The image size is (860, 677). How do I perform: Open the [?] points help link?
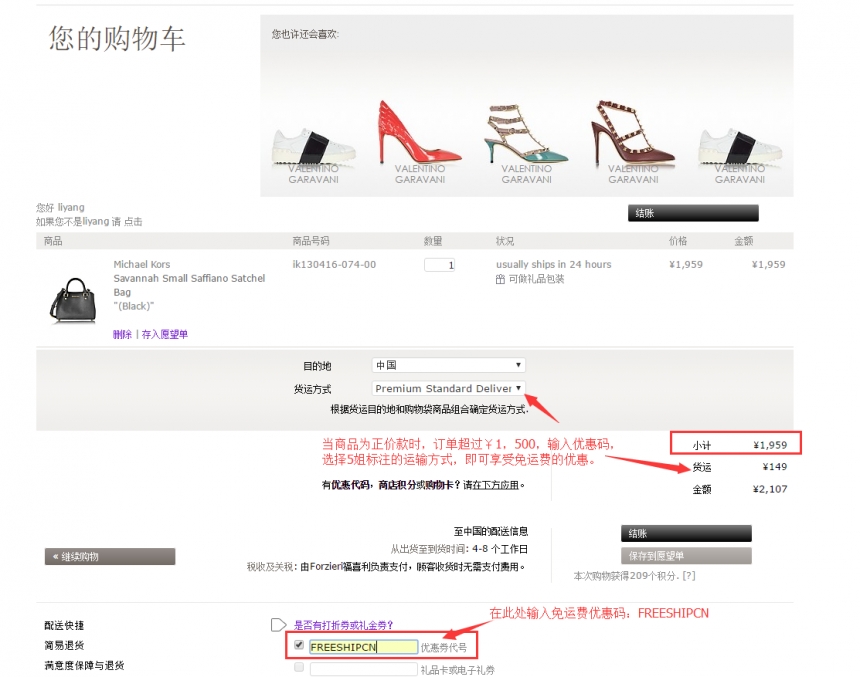pos(689,576)
